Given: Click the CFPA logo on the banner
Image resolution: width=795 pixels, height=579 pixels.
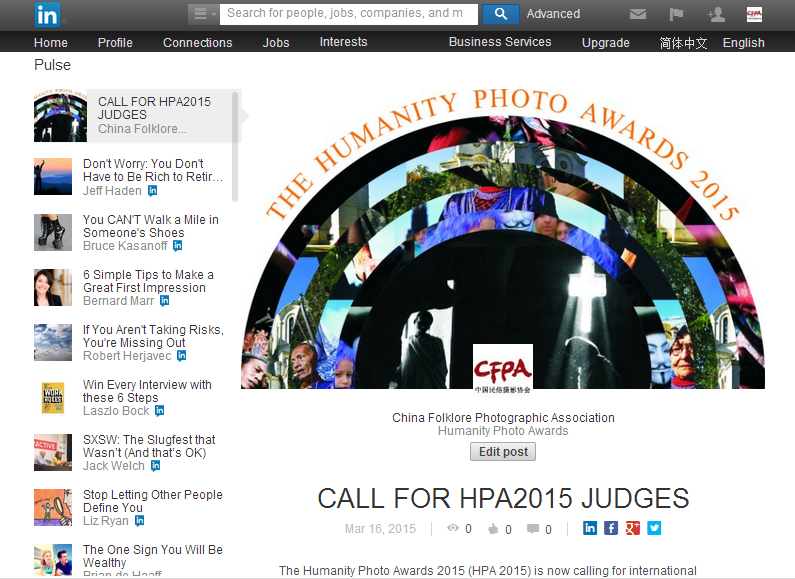Looking at the screenshot, I should [502, 369].
